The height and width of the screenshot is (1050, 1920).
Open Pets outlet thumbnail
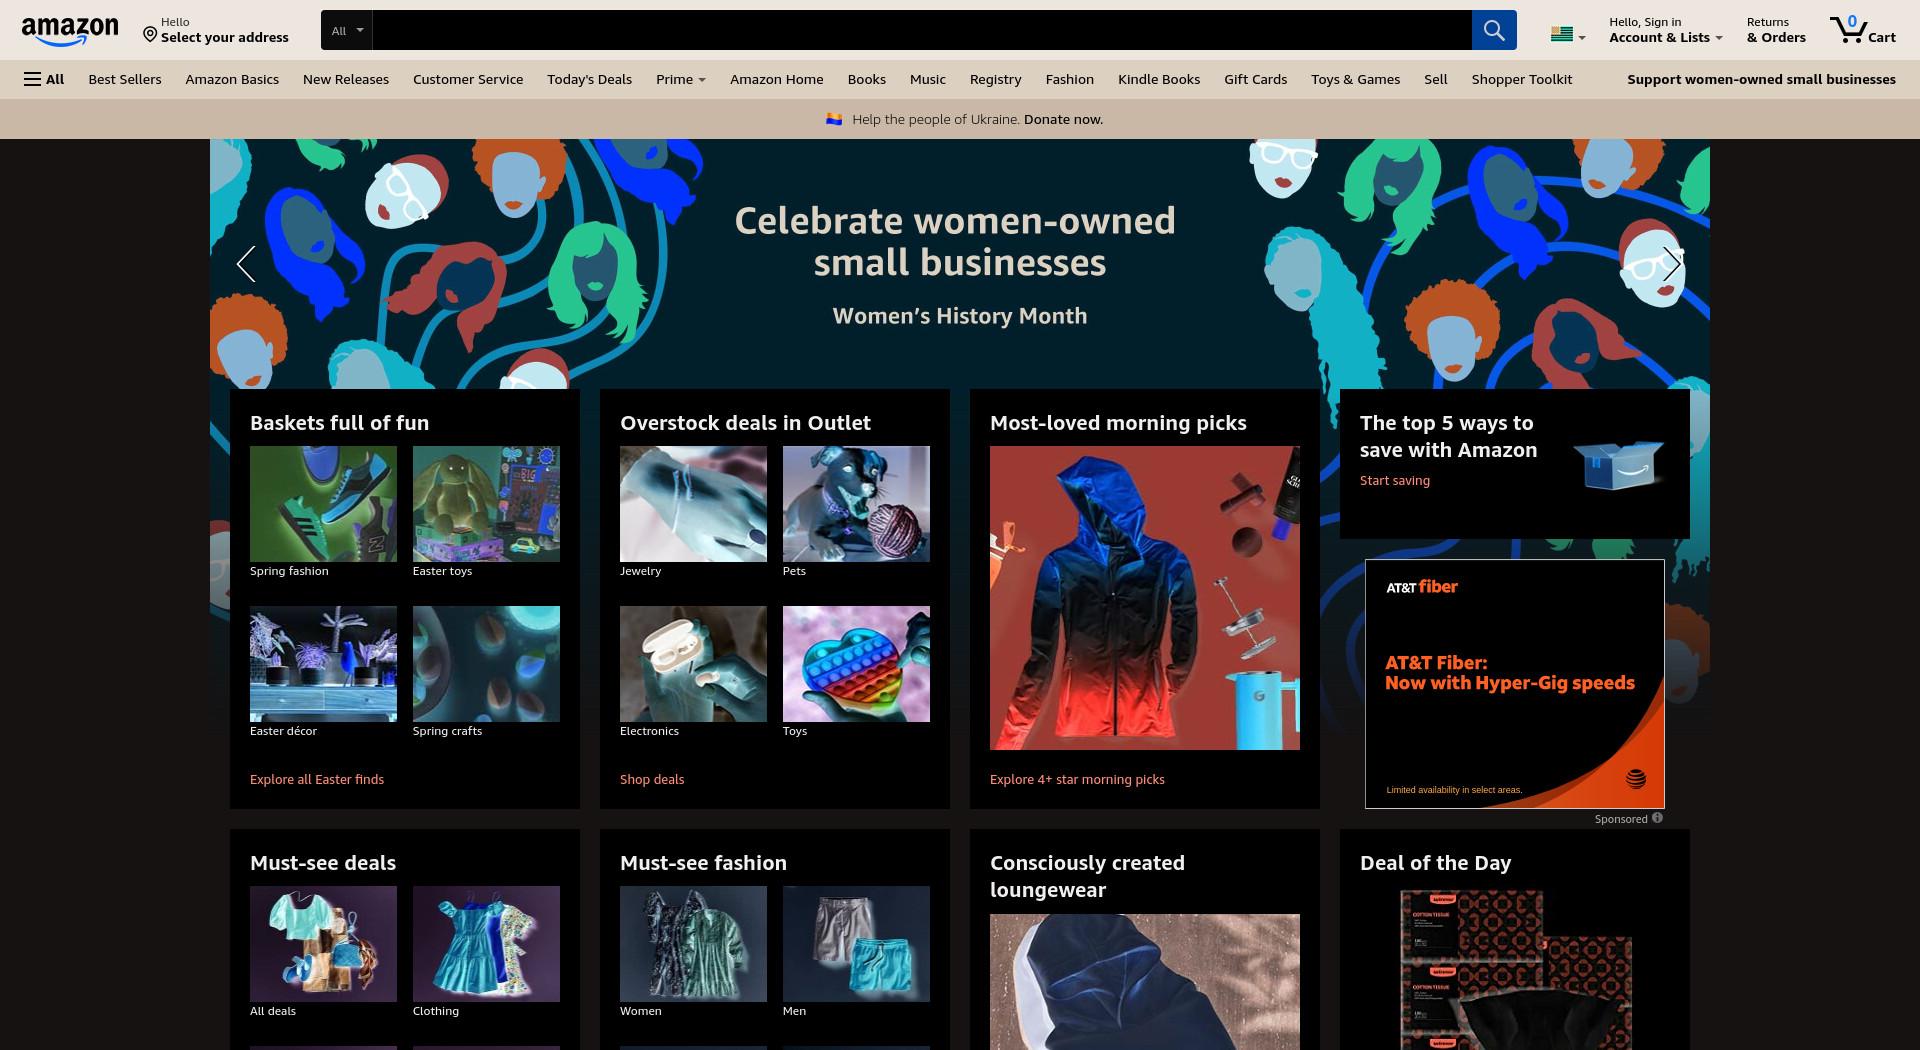coord(856,504)
